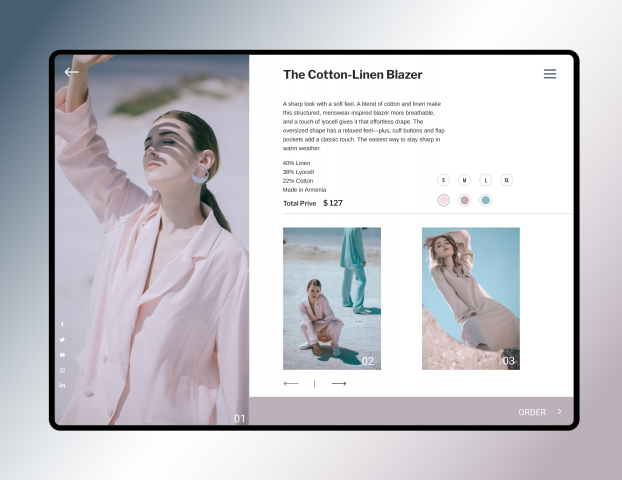Select size S
The width and height of the screenshot is (622, 480).
pyautogui.click(x=443, y=180)
